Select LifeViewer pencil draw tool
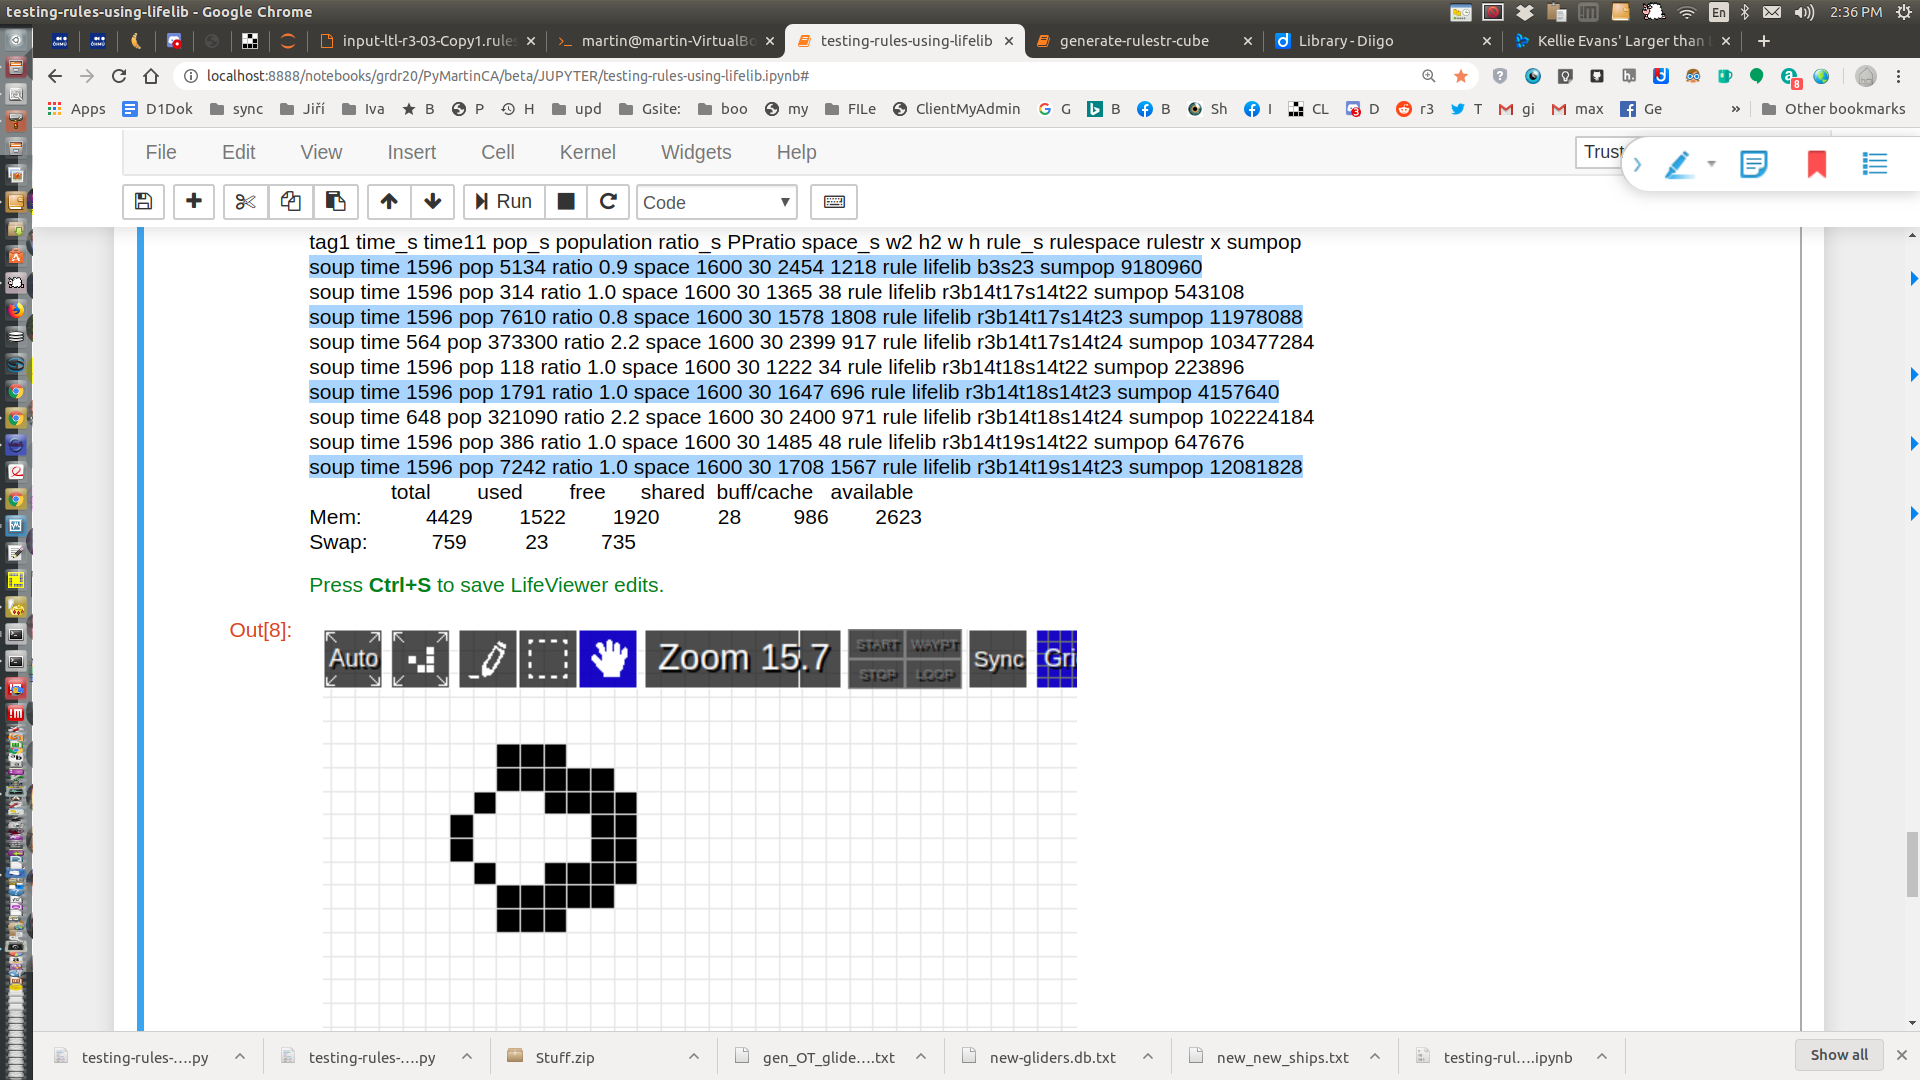The height and width of the screenshot is (1080, 1920). pyautogui.click(x=488, y=659)
